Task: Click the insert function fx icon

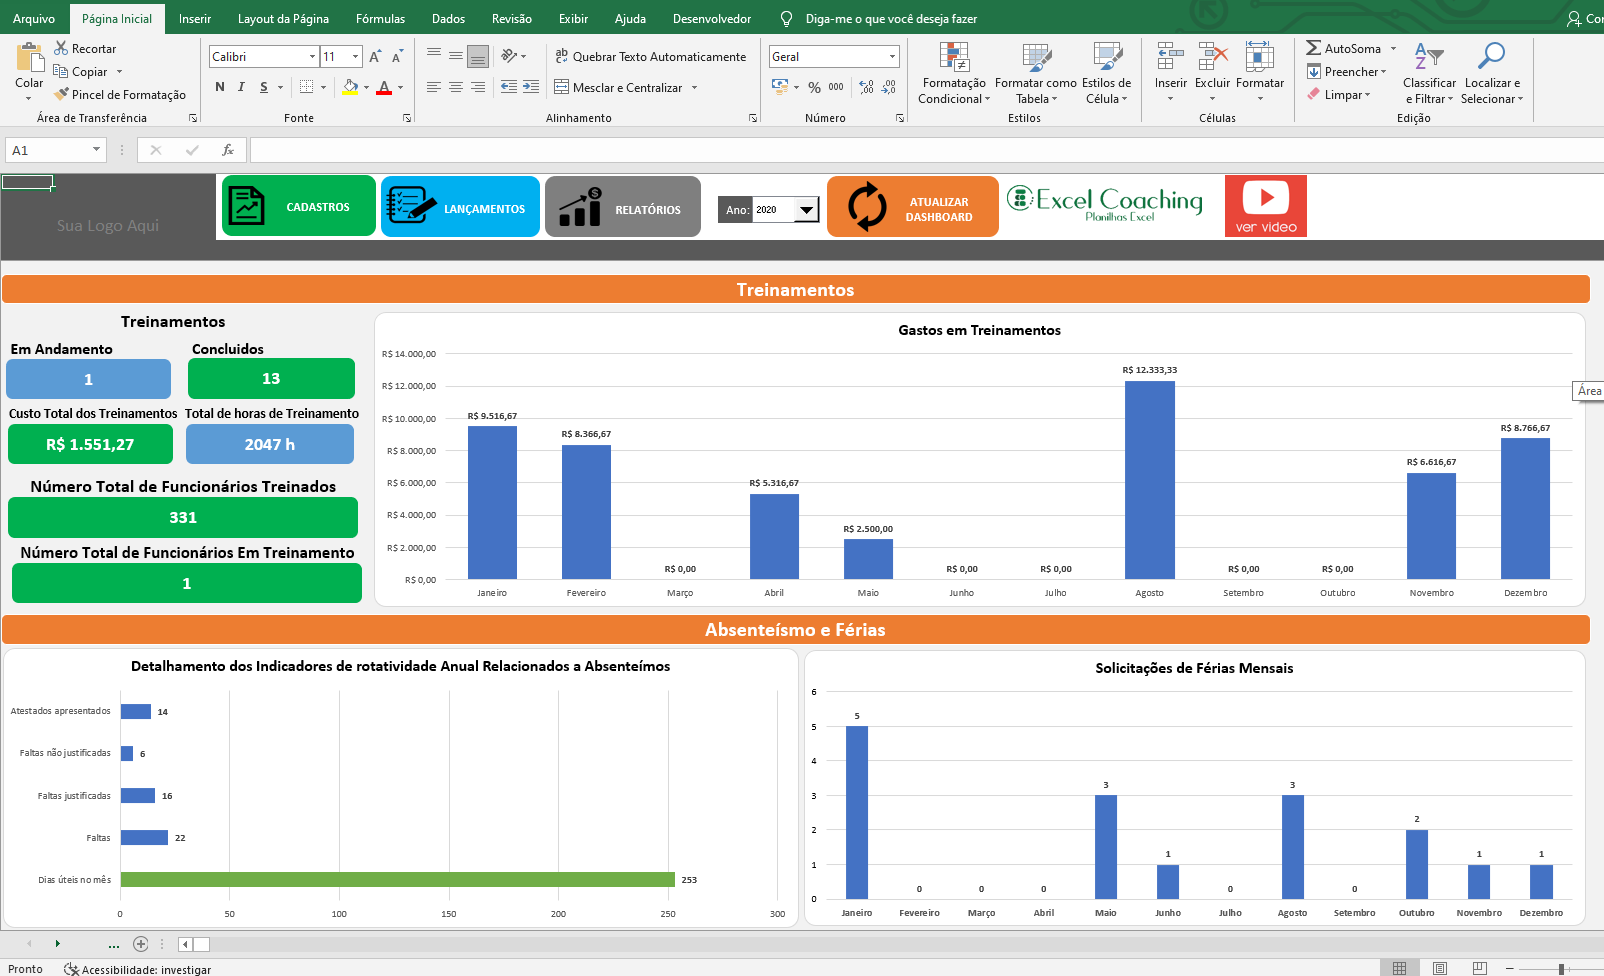Action: (x=228, y=150)
